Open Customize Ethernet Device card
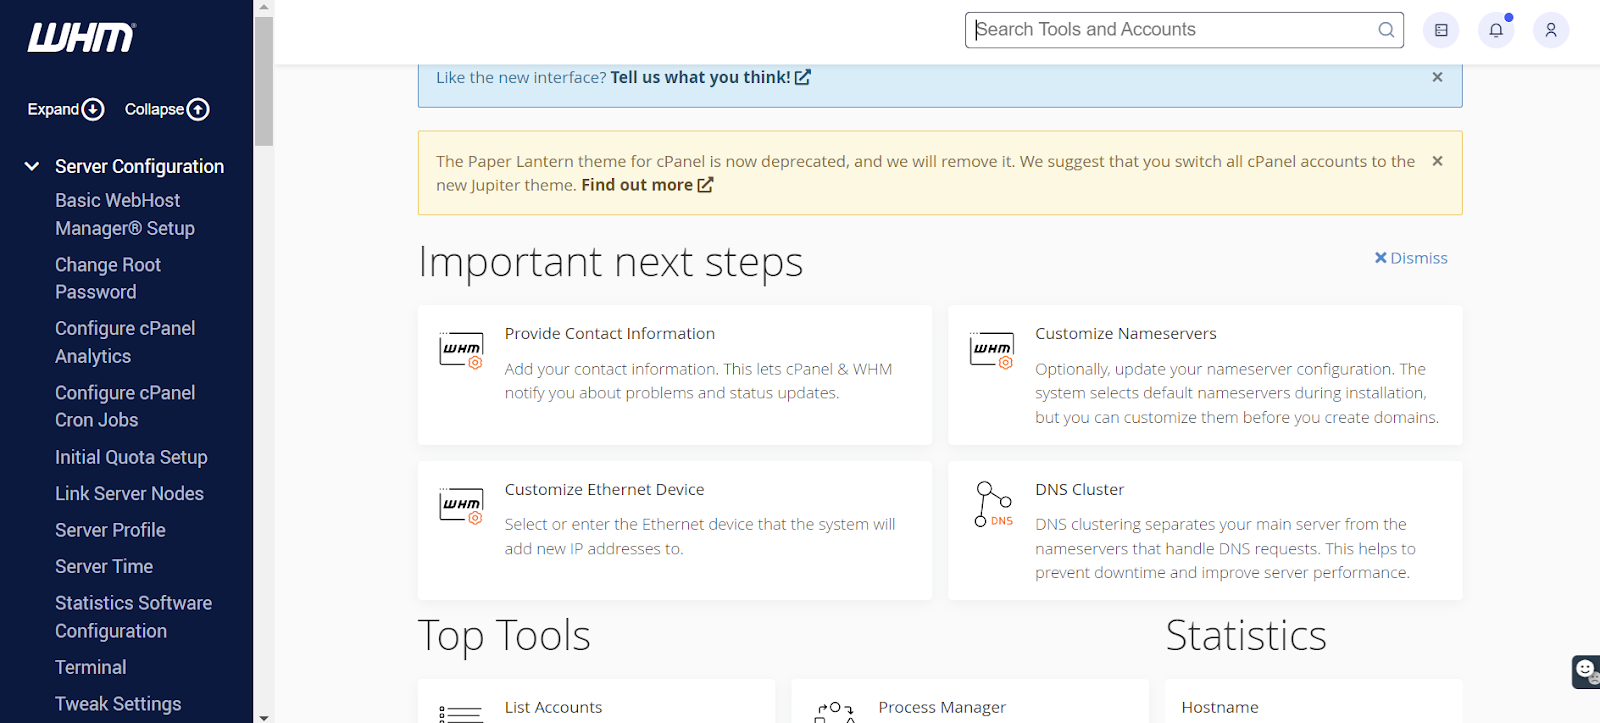Viewport: 1600px width, 723px height. 675,530
